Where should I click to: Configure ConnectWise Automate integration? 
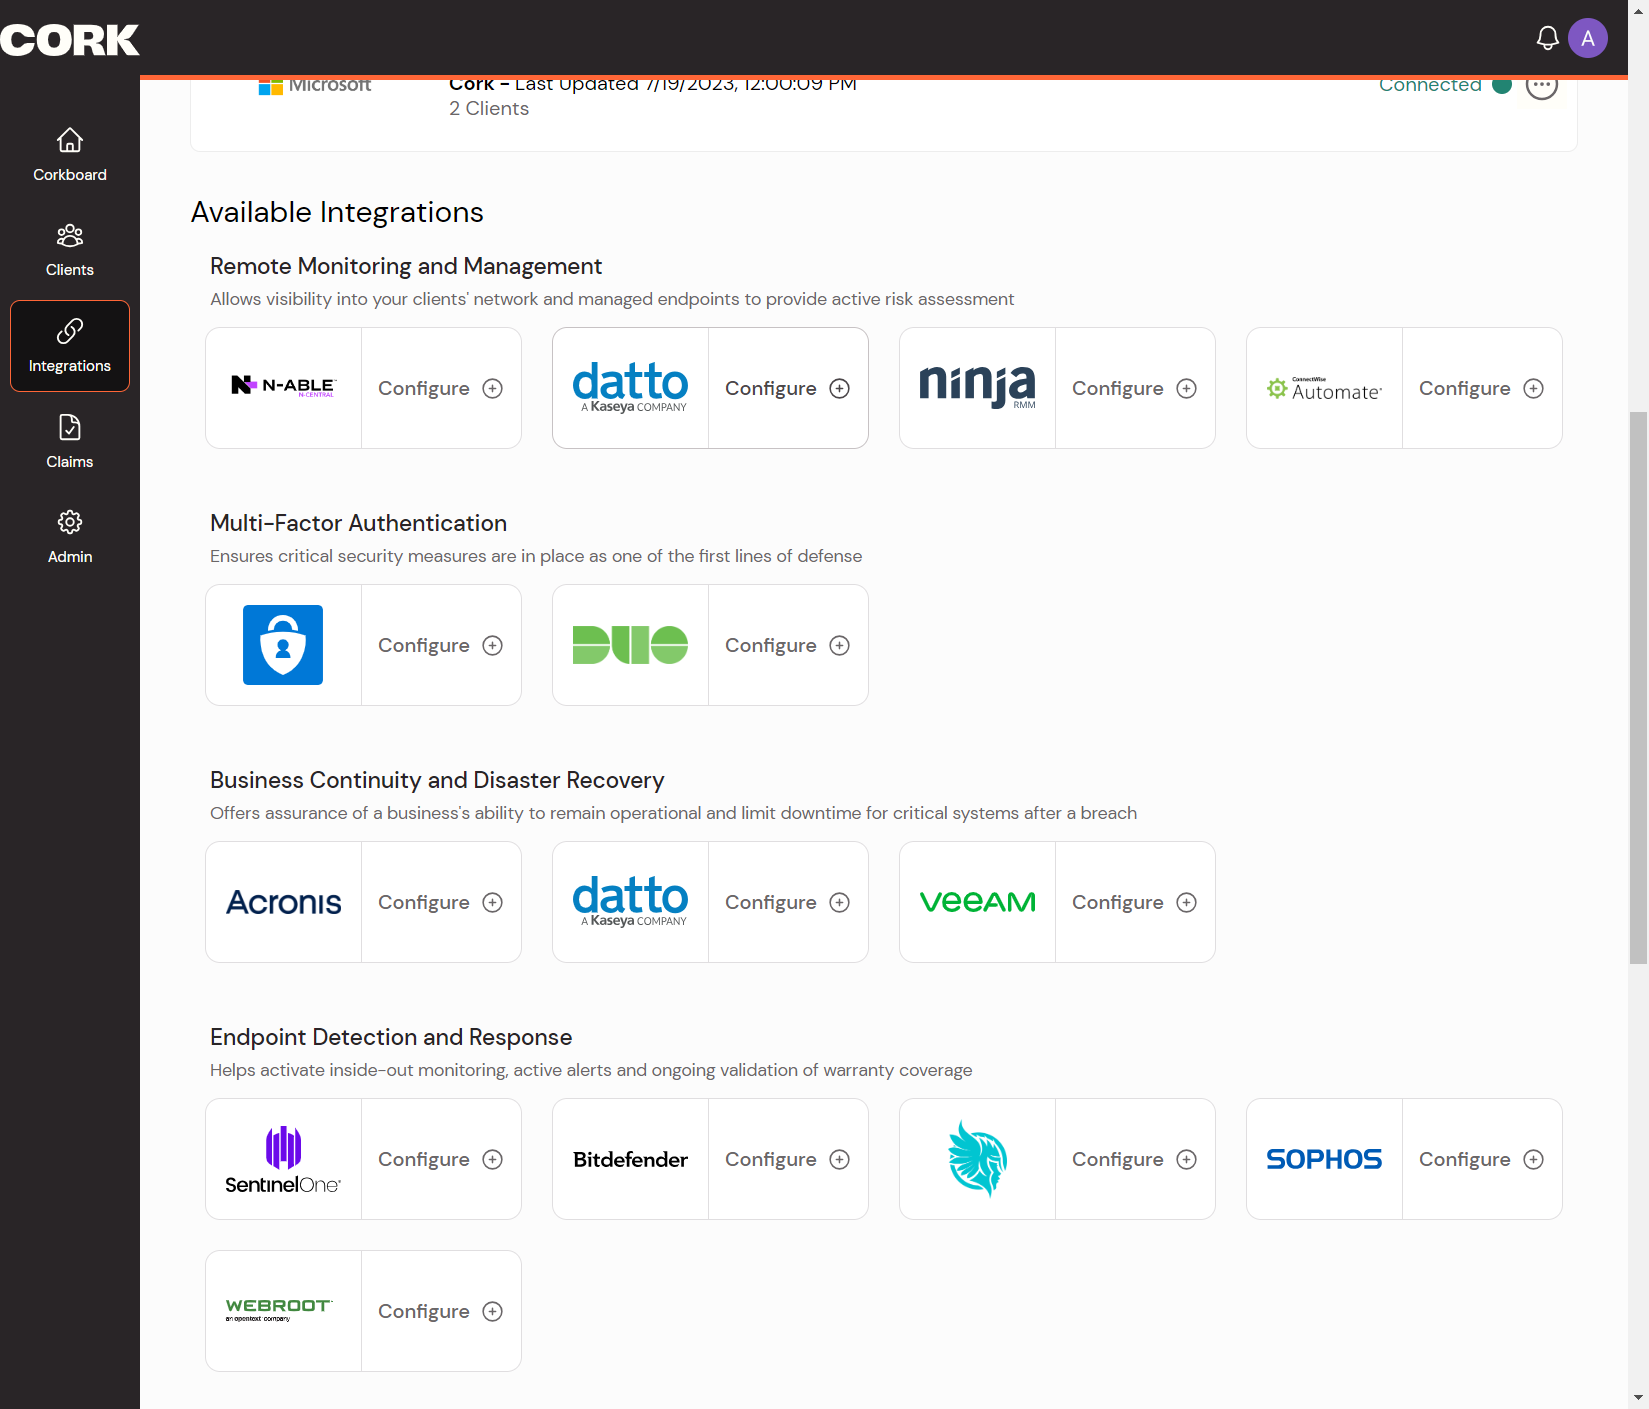point(1481,388)
